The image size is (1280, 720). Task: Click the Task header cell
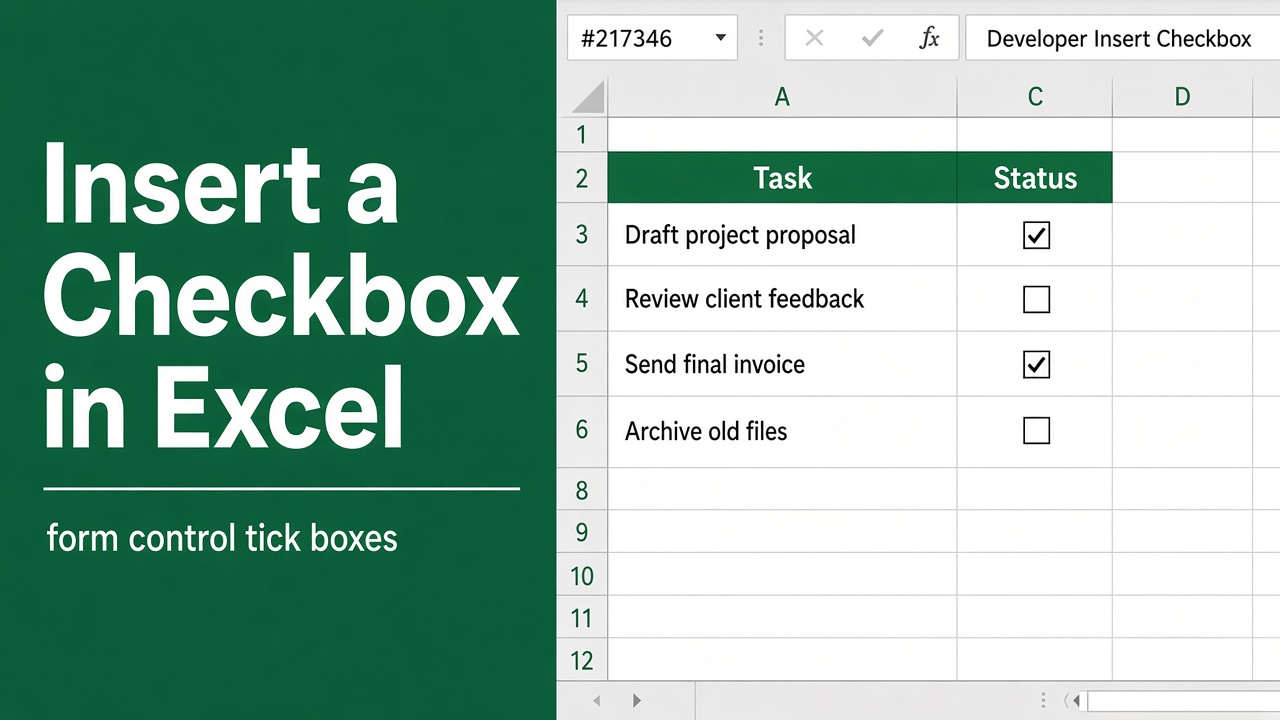coord(782,178)
